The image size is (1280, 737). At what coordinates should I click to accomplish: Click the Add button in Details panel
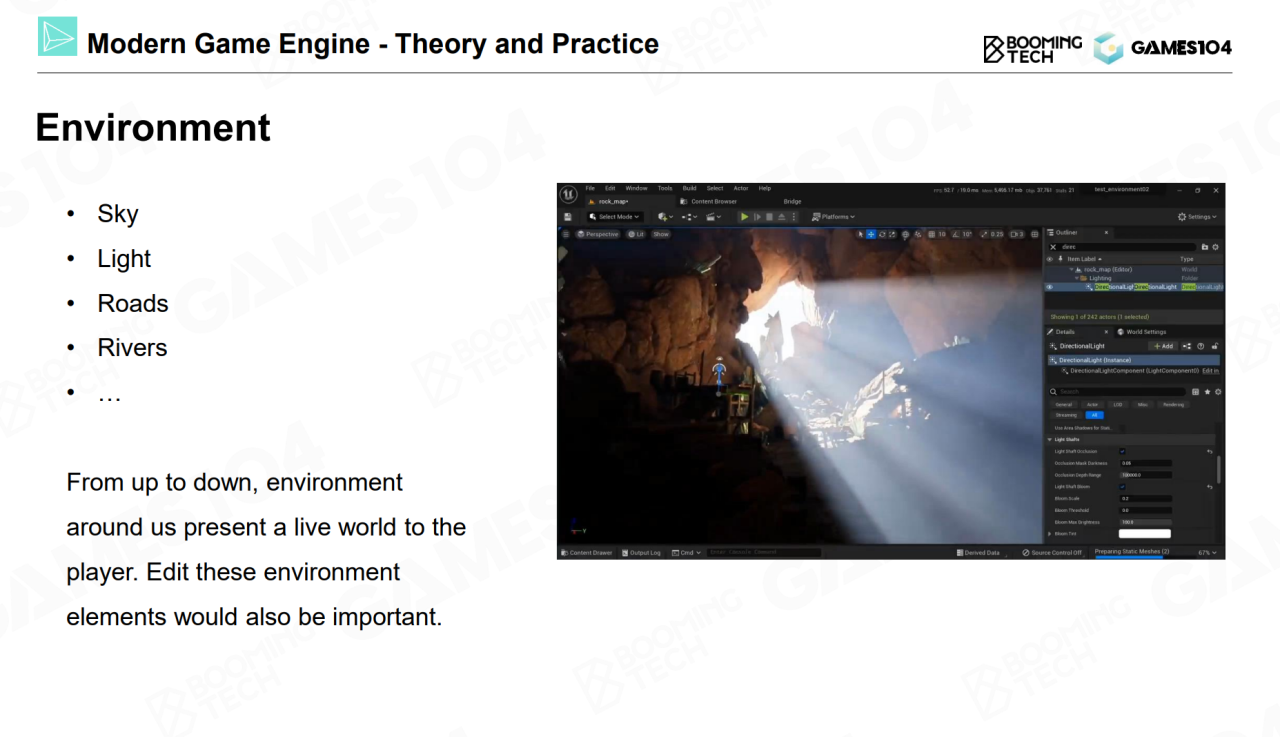point(1163,346)
